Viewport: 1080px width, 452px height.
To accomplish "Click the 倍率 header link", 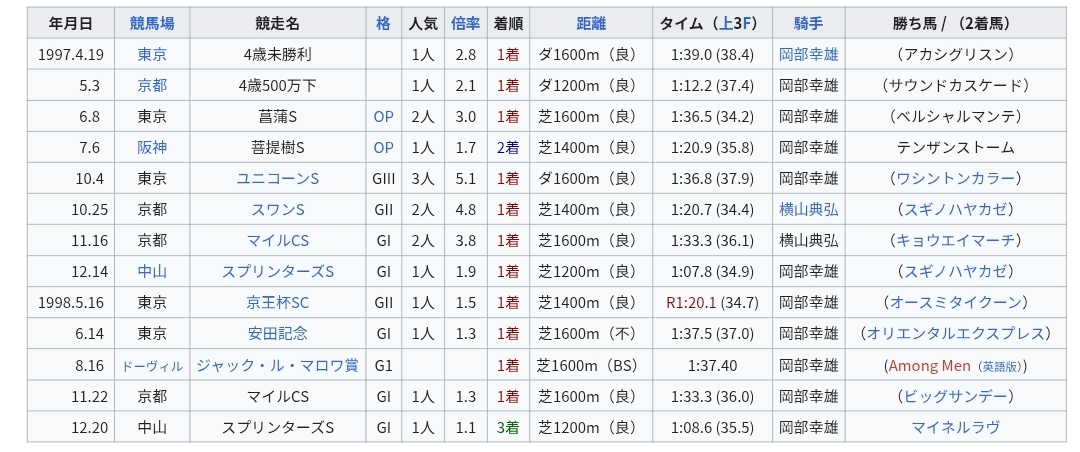I will click(x=465, y=24).
